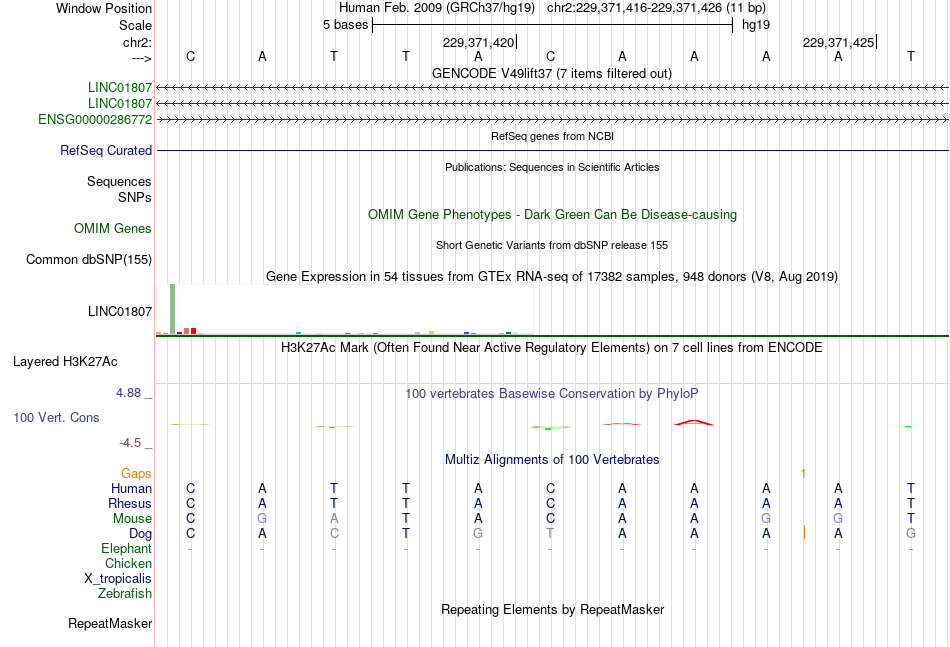The image size is (950, 647).
Task: Select the Elephant alignment row label
Action: 126,548
